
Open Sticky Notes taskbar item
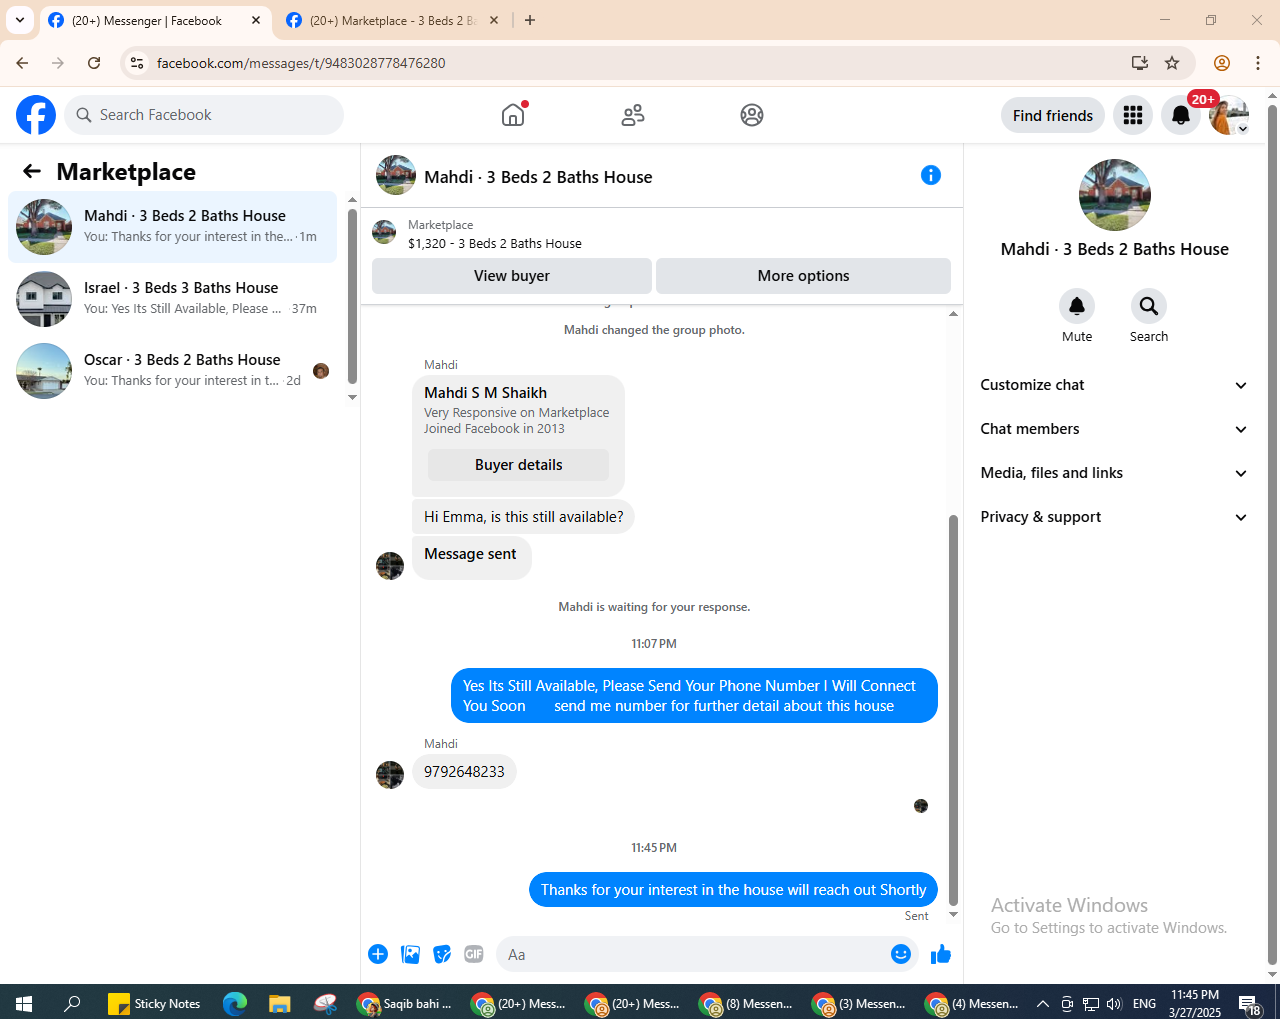click(154, 1003)
